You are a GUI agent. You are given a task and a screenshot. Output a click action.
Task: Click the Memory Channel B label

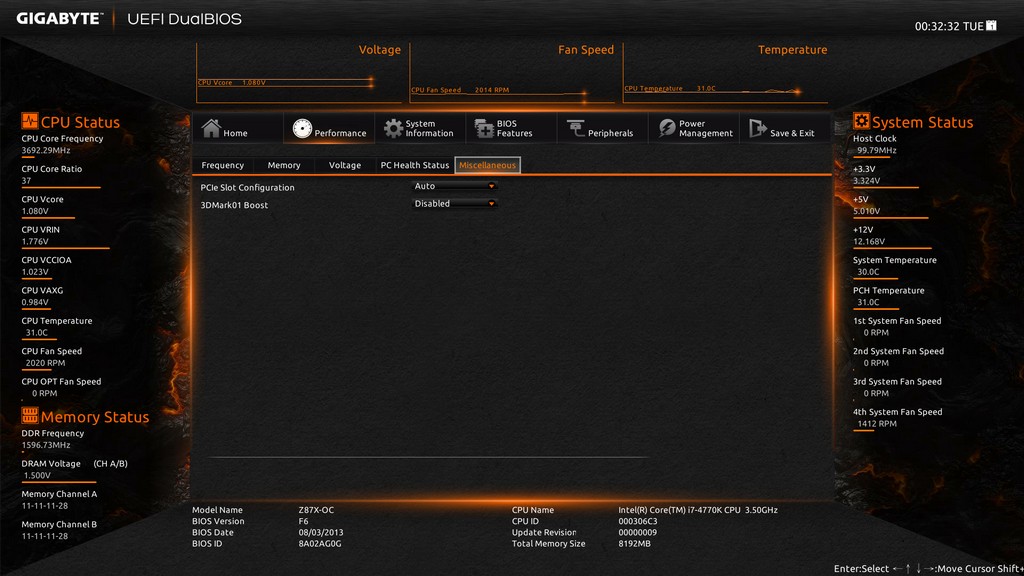click(59, 524)
